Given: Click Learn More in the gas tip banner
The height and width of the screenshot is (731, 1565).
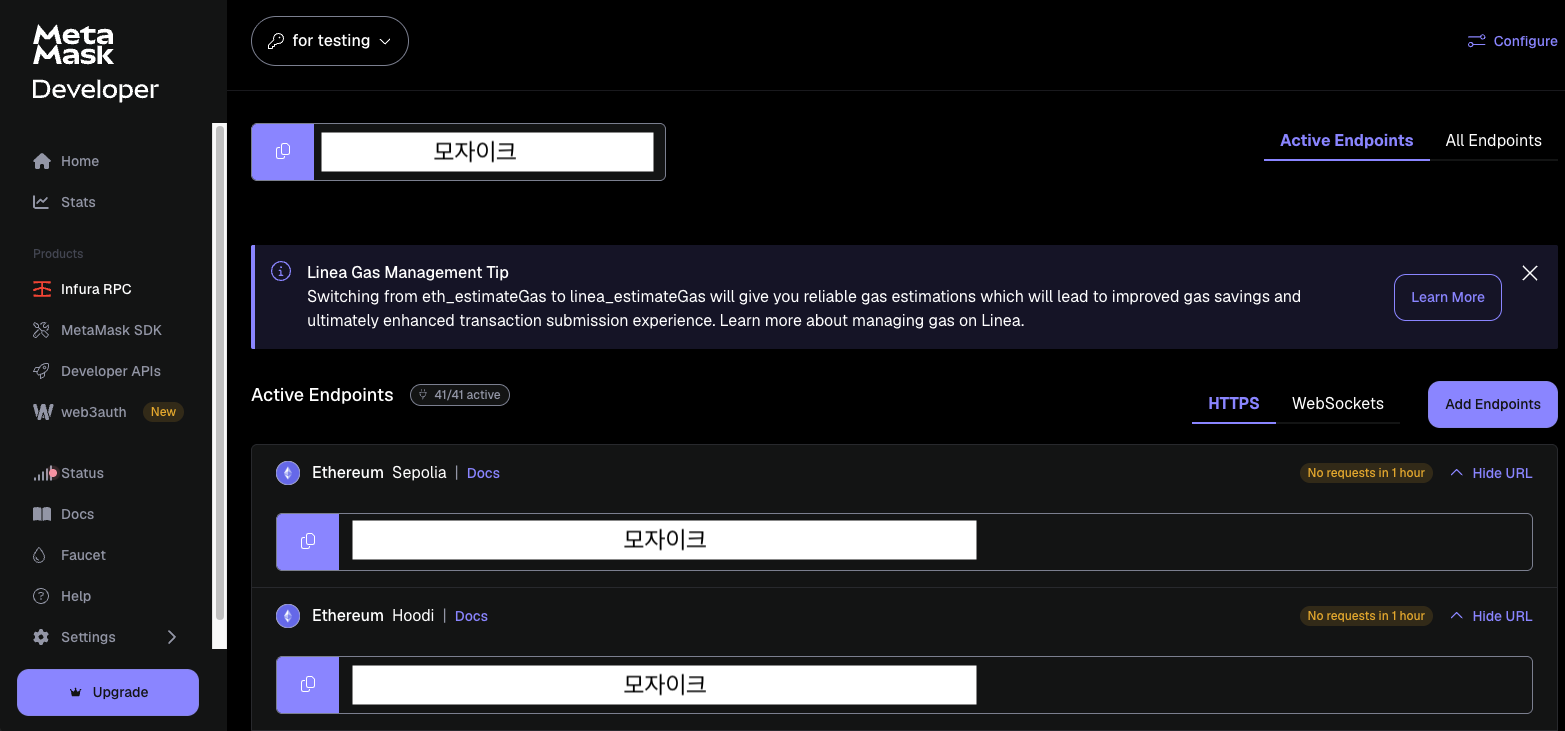Looking at the screenshot, I should coord(1447,297).
